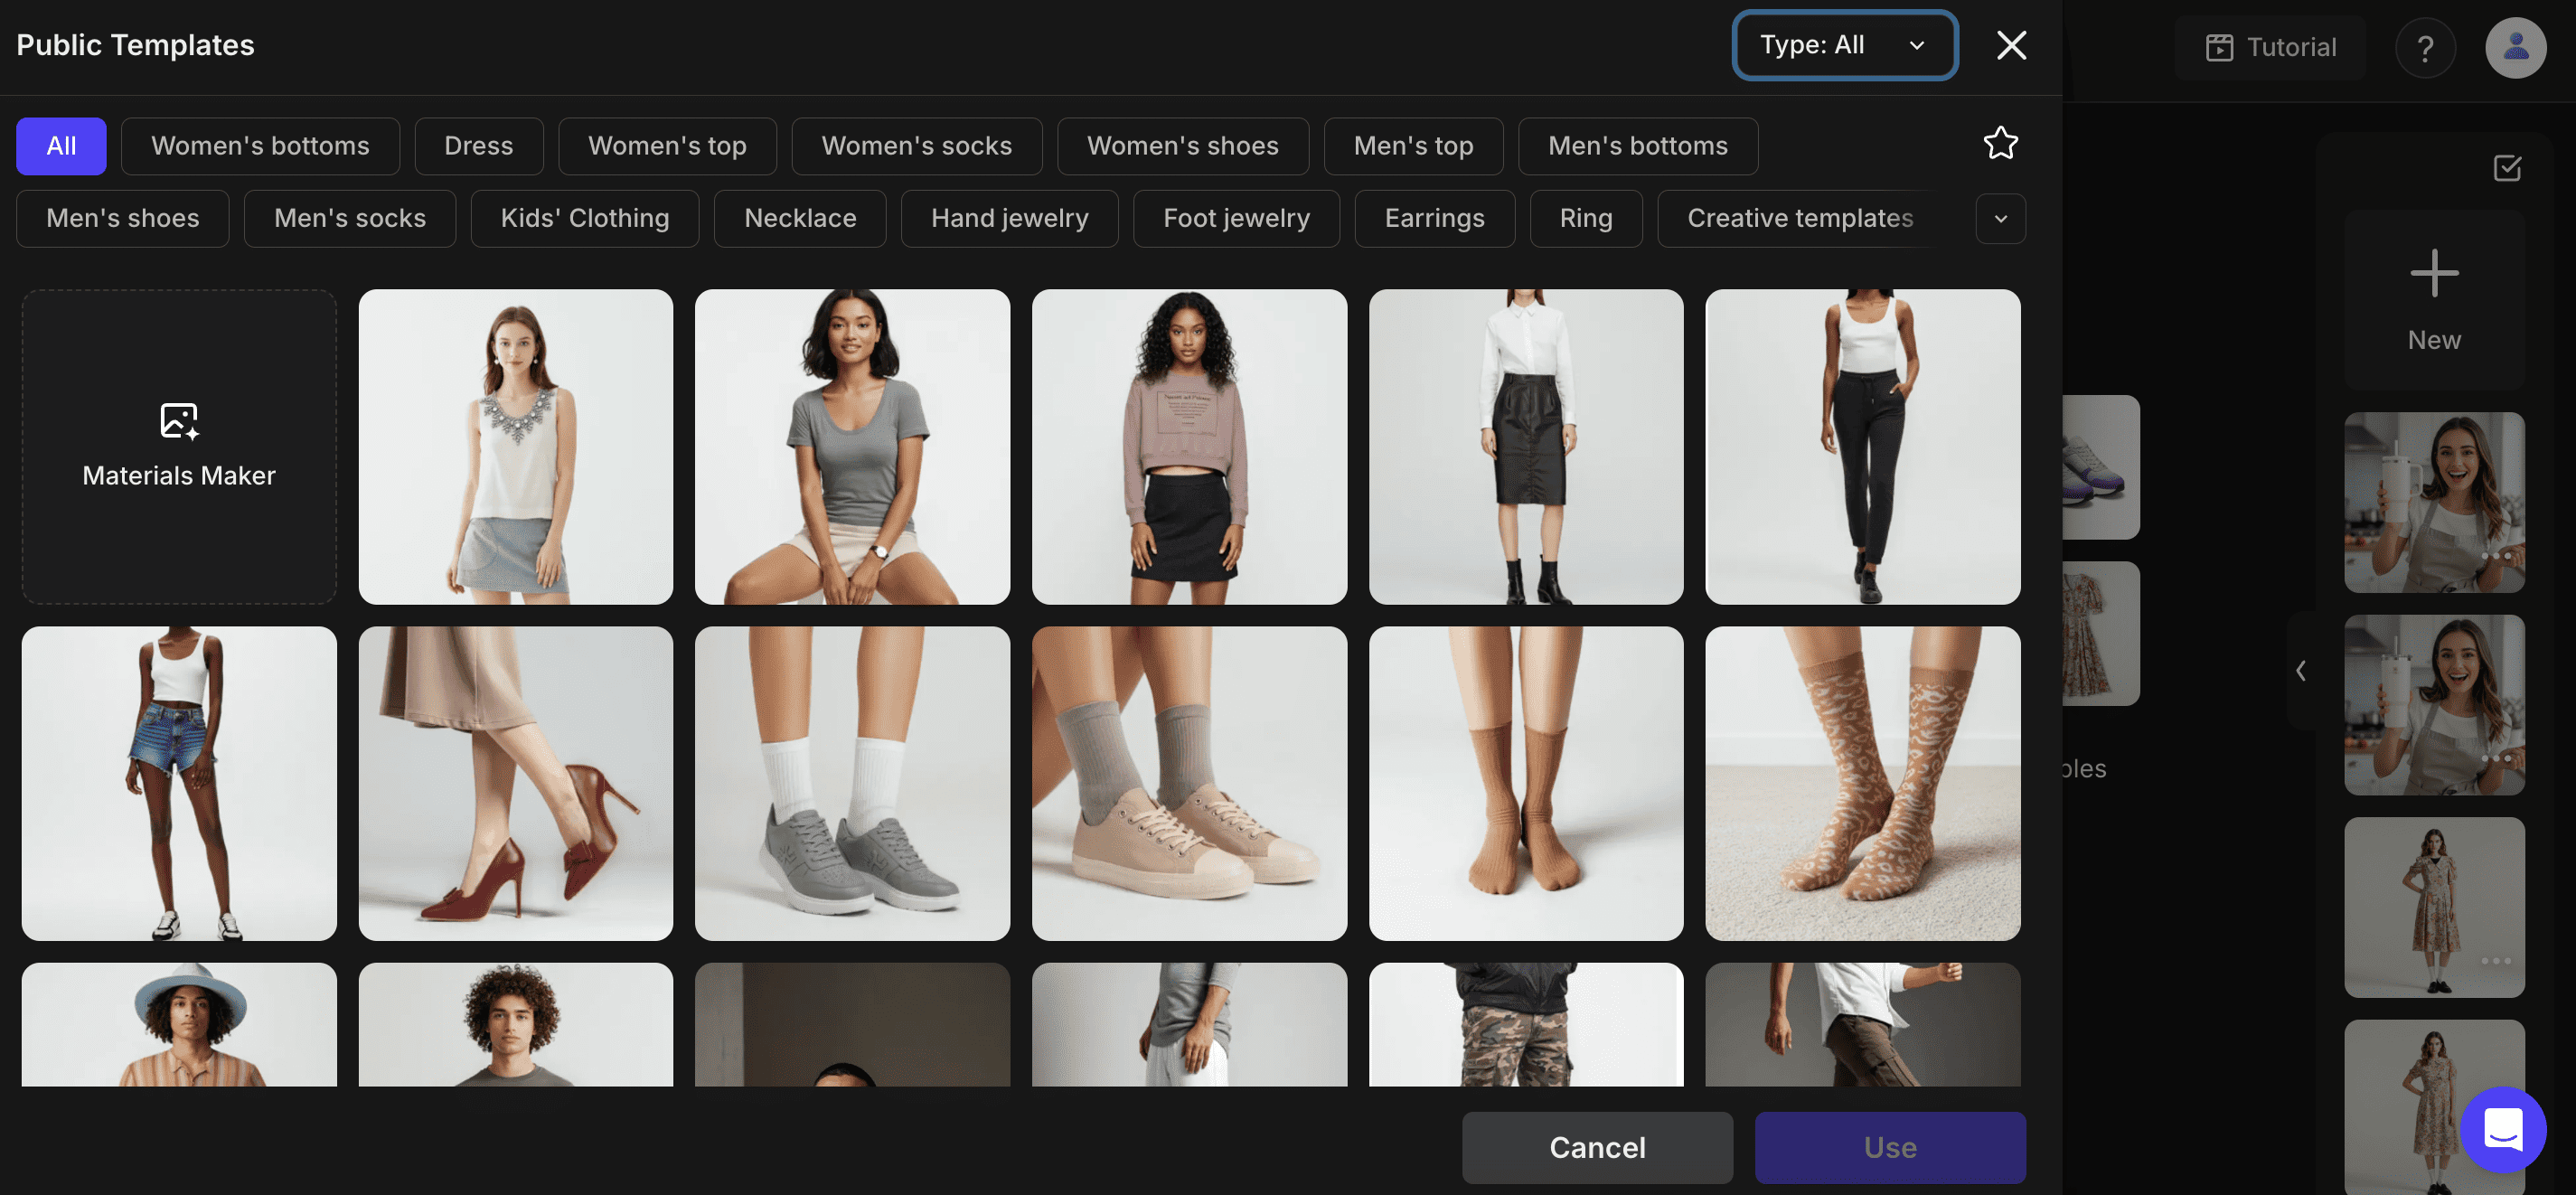Image resolution: width=2576 pixels, height=1195 pixels.
Task: Expand more category tags chevron
Action: pos(2000,219)
